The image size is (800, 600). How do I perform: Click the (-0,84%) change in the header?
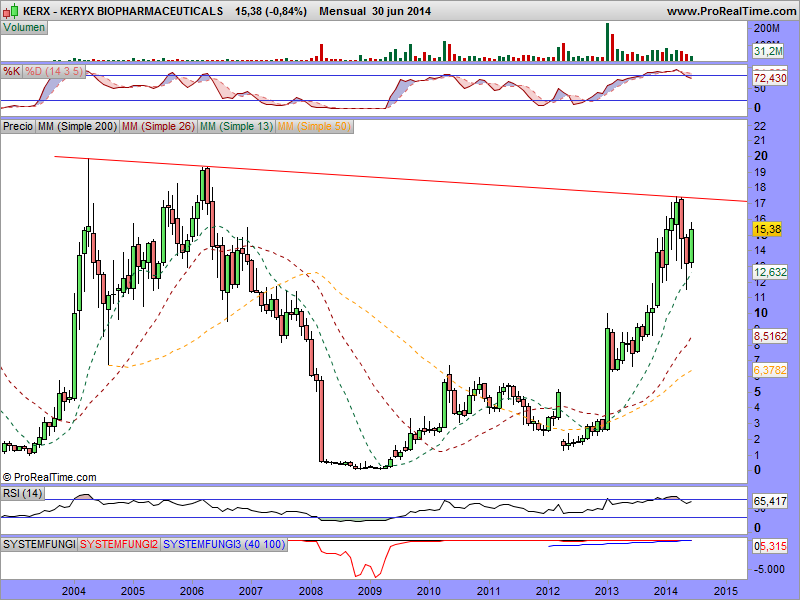pos(285,11)
